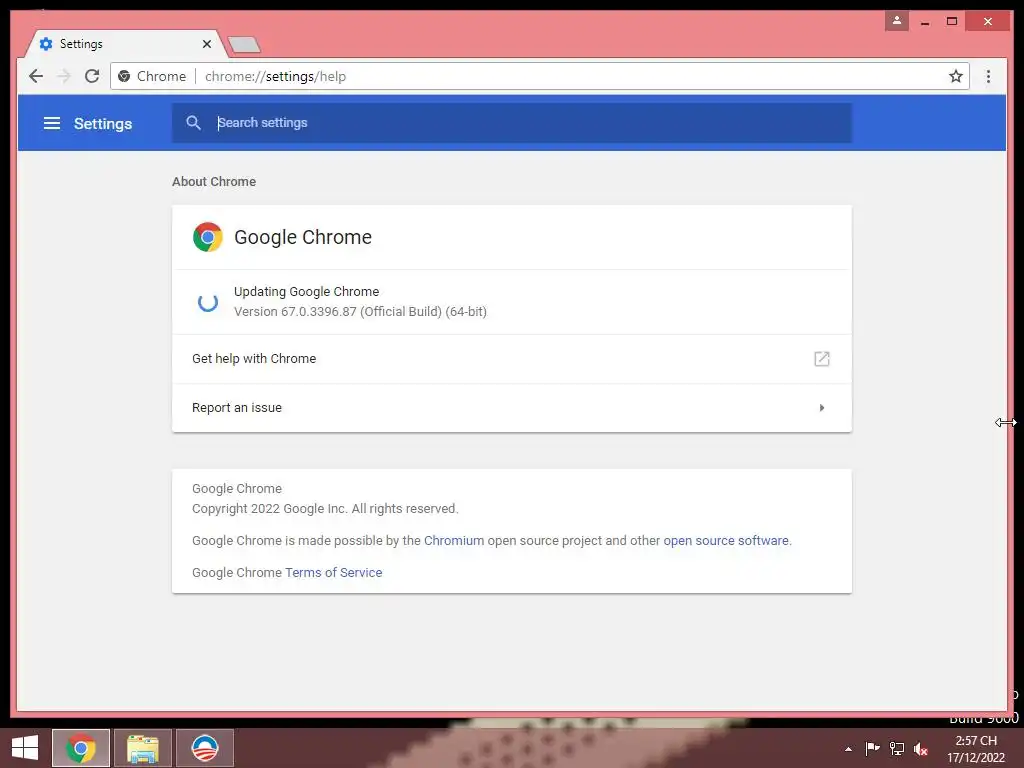Open the Settings hamburger menu
Screen dimensions: 1024x768
click(52, 123)
